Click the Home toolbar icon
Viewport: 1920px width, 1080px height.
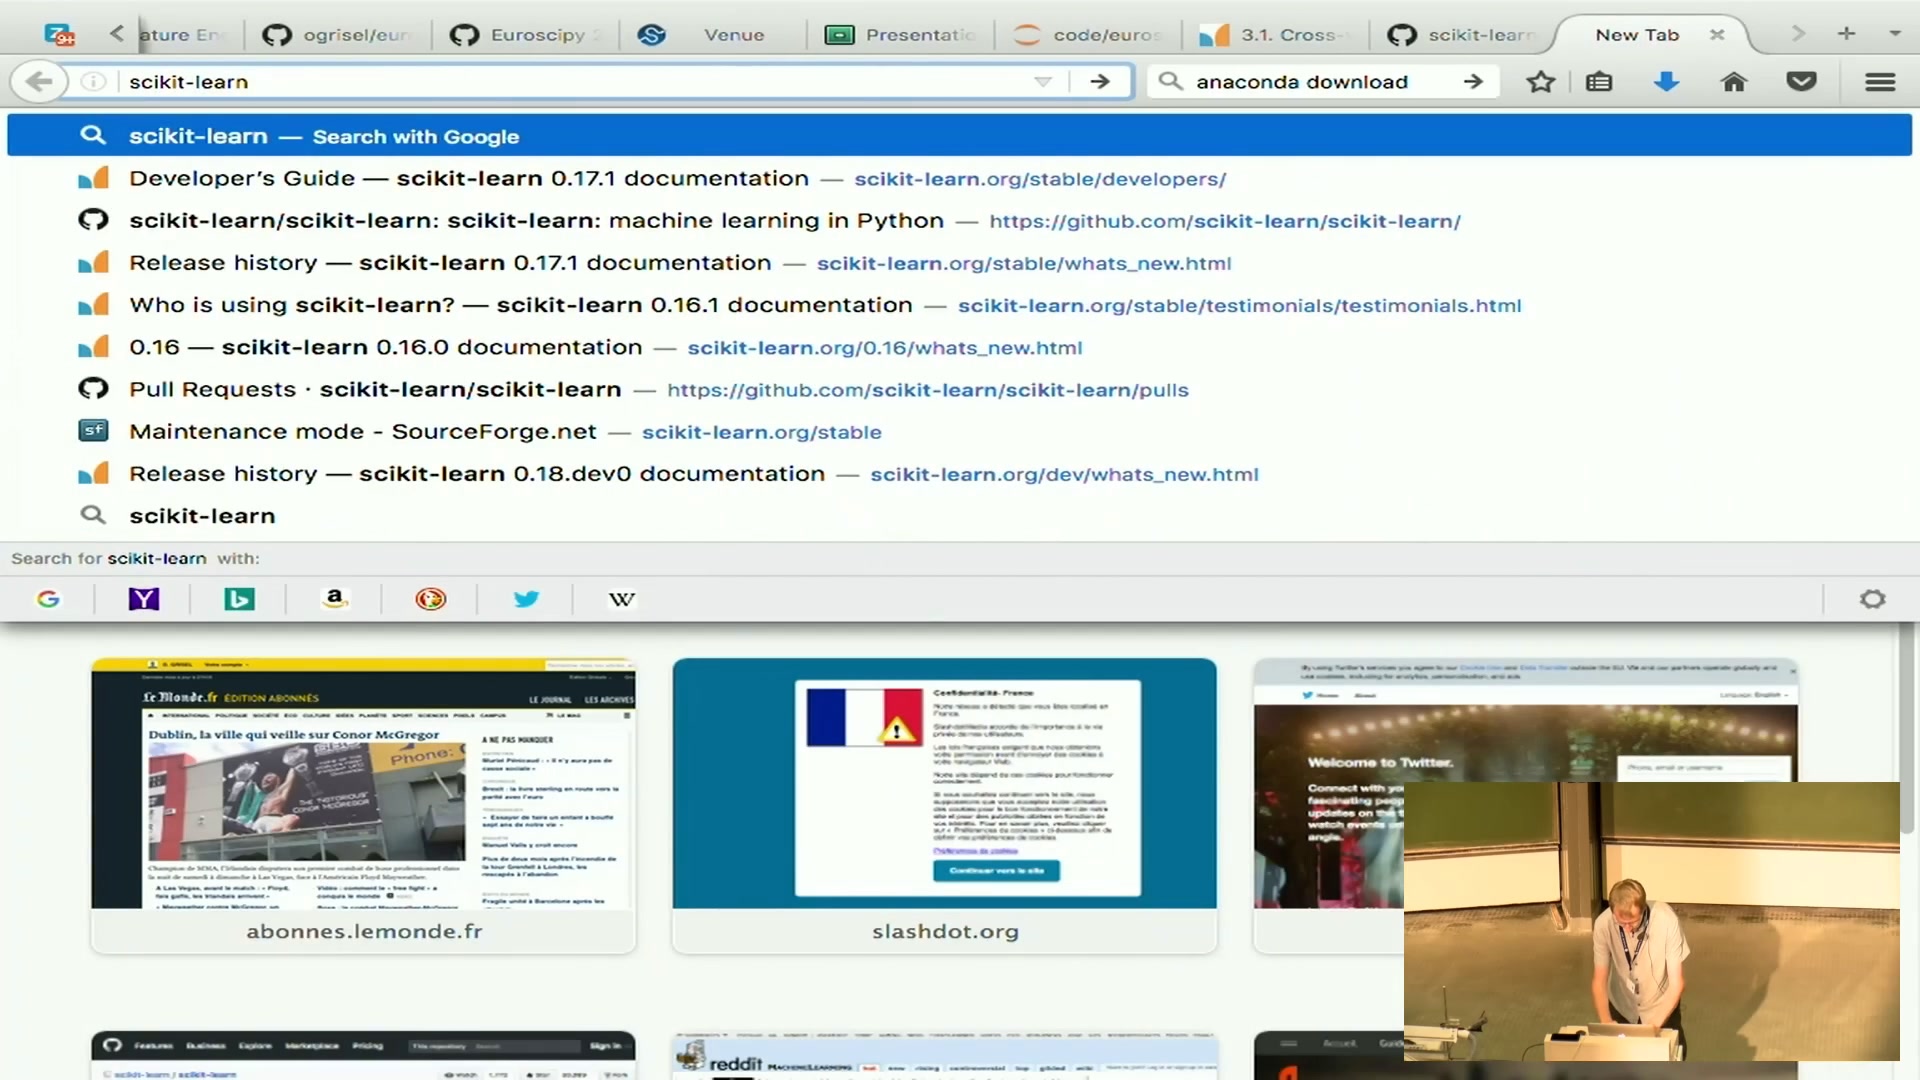click(1734, 81)
